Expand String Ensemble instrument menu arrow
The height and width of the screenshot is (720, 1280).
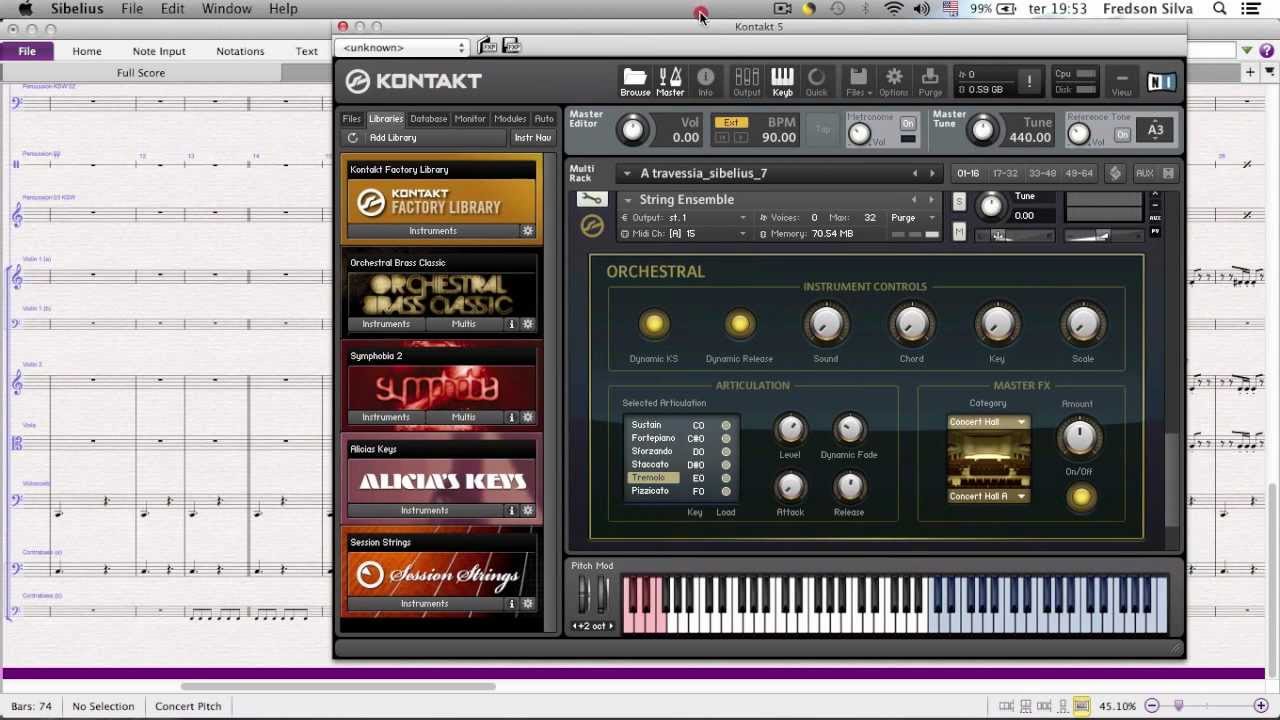pos(628,200)
